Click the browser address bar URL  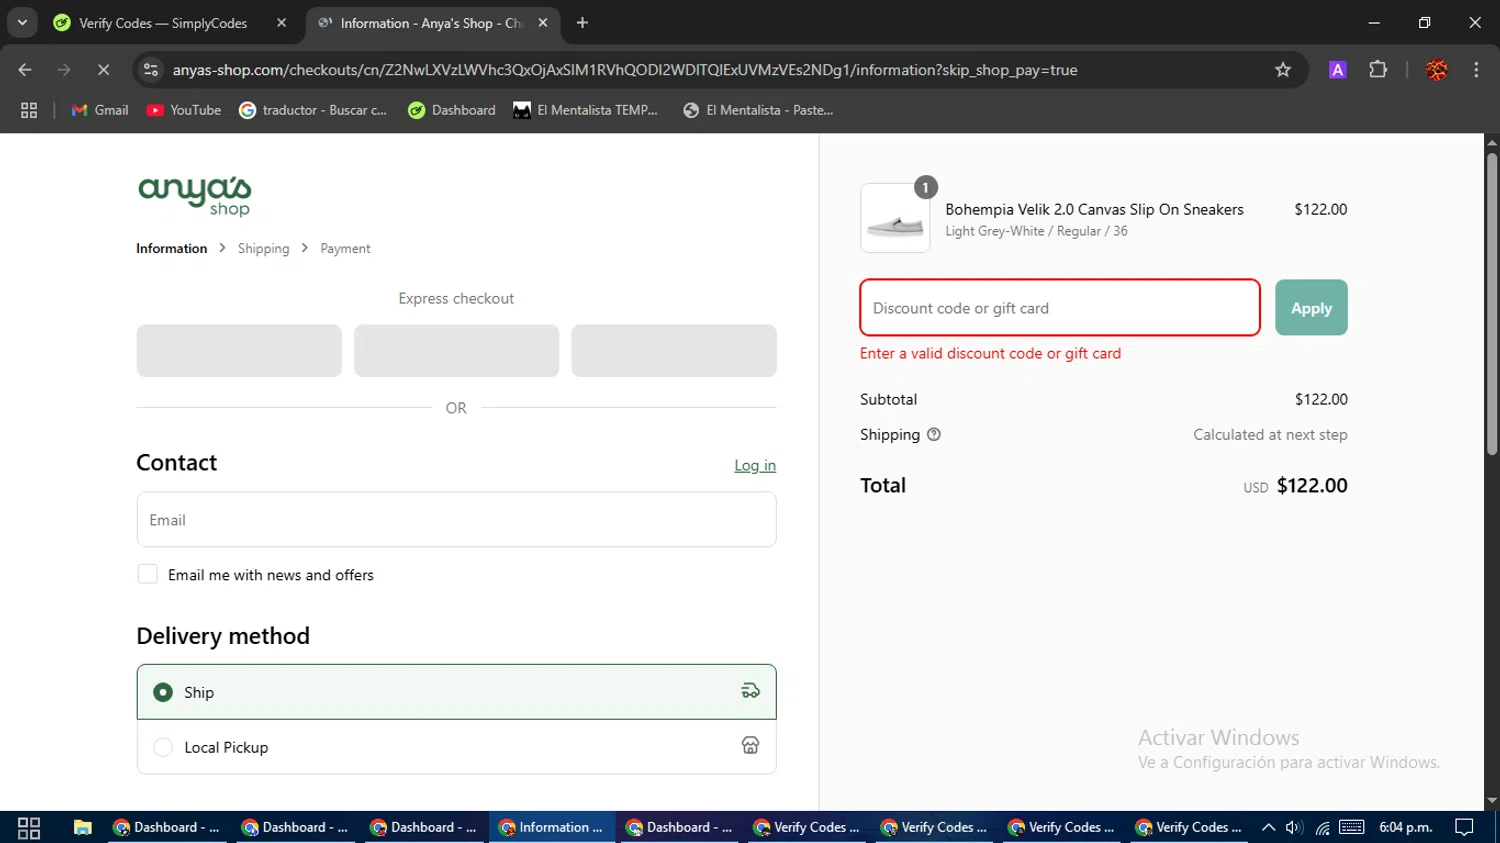tap(625, 70)
